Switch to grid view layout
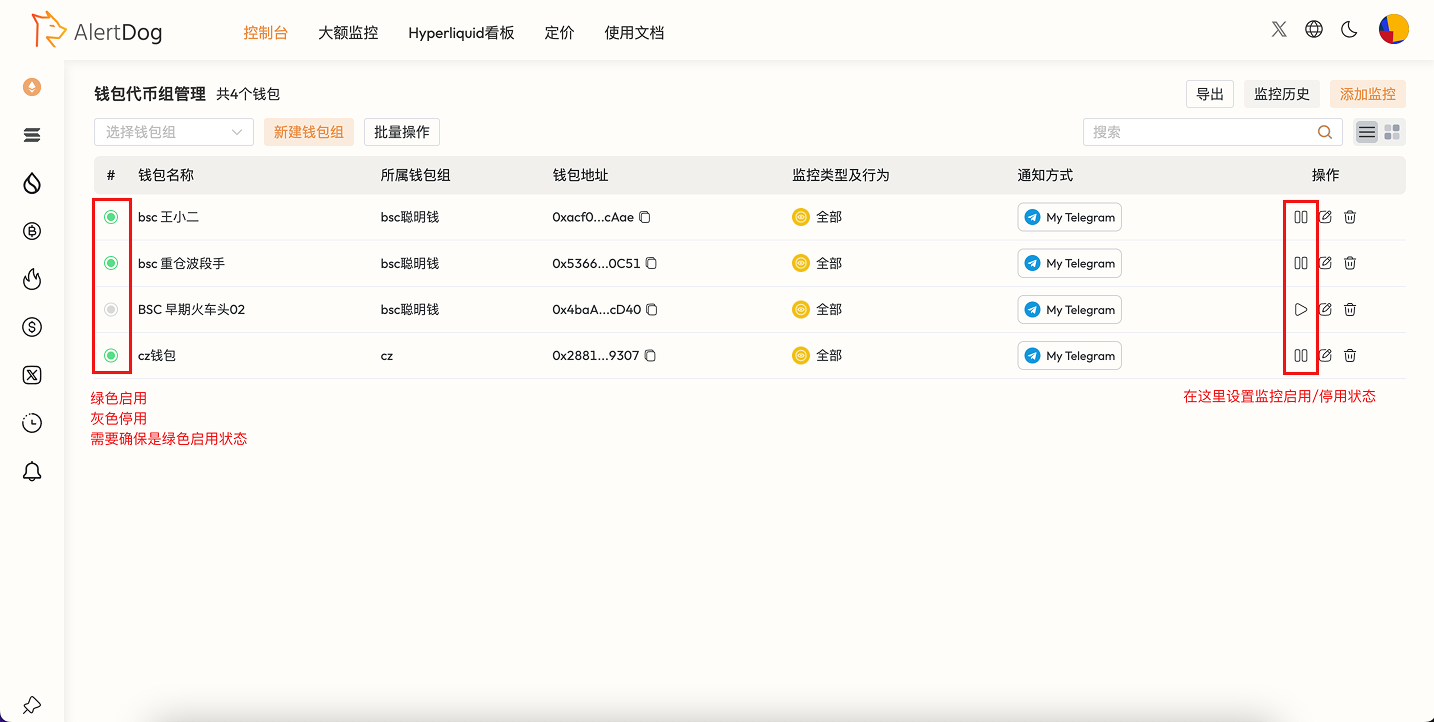 1390,131
